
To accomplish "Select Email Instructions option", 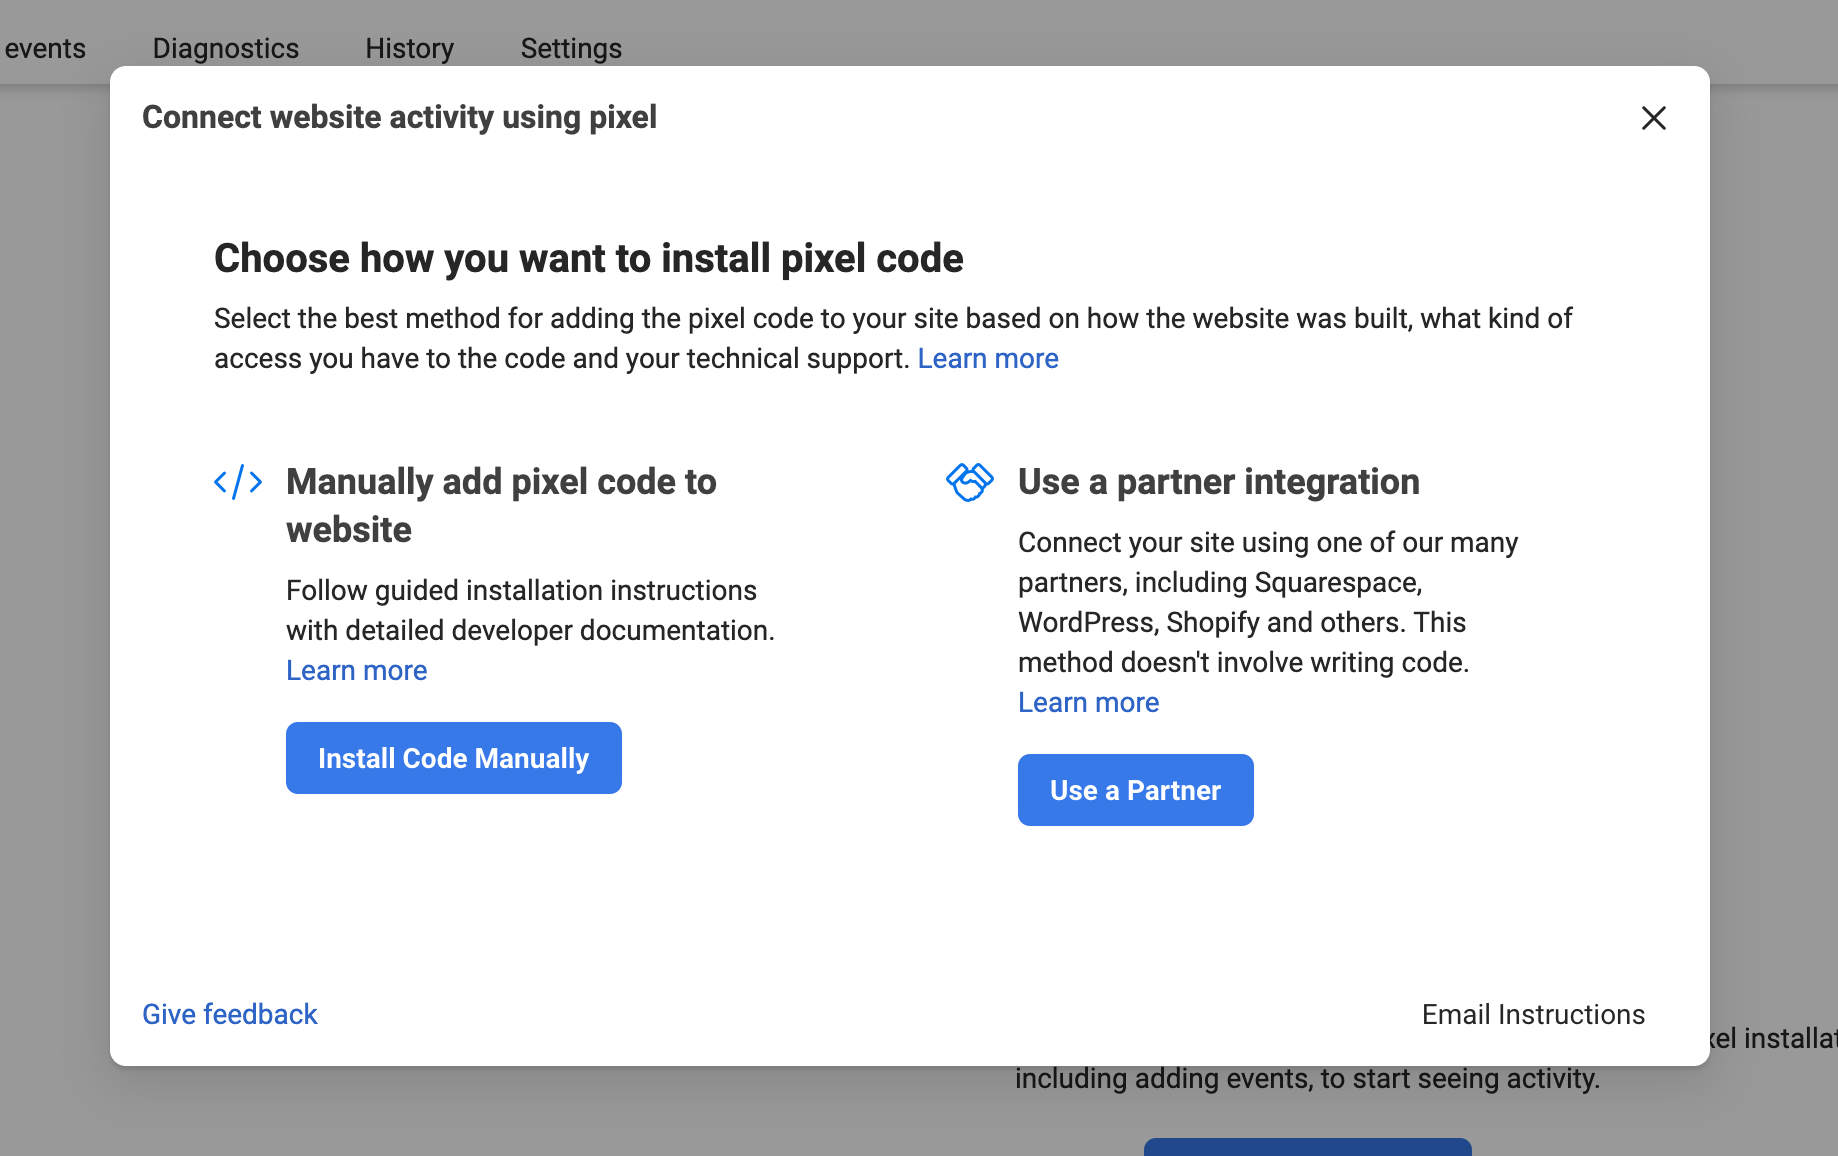I will tap(1532, 1014).
